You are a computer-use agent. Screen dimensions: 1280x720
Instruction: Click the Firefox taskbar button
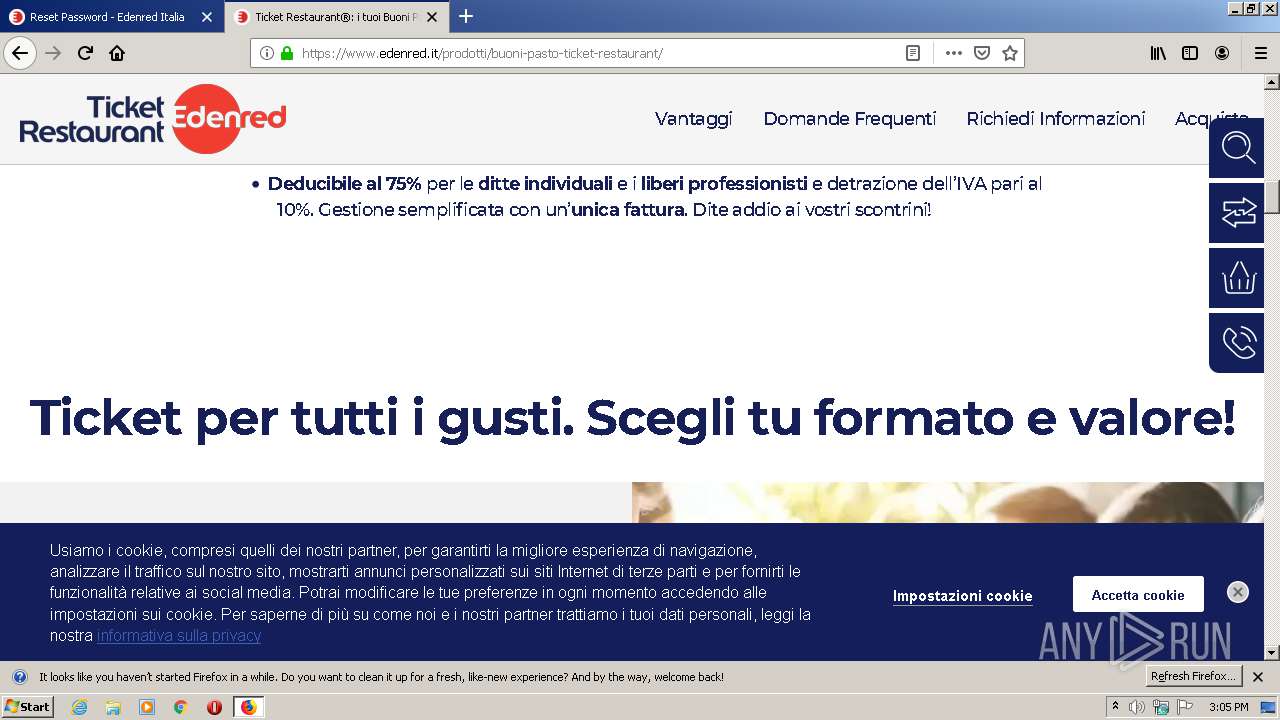click(x=249, y=707)
